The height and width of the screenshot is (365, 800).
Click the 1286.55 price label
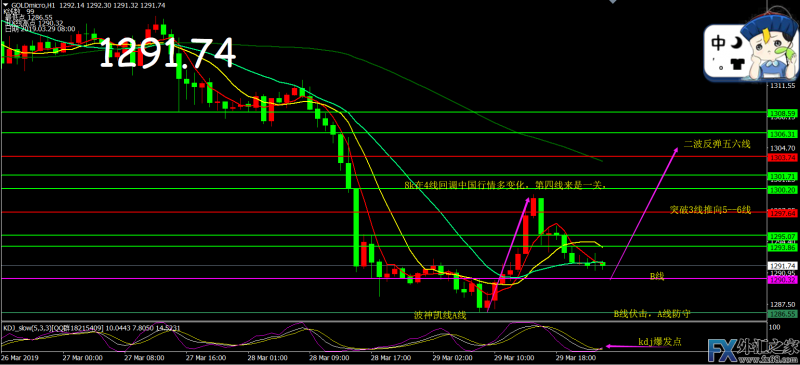pyautogui.click(x=782, y=313)
